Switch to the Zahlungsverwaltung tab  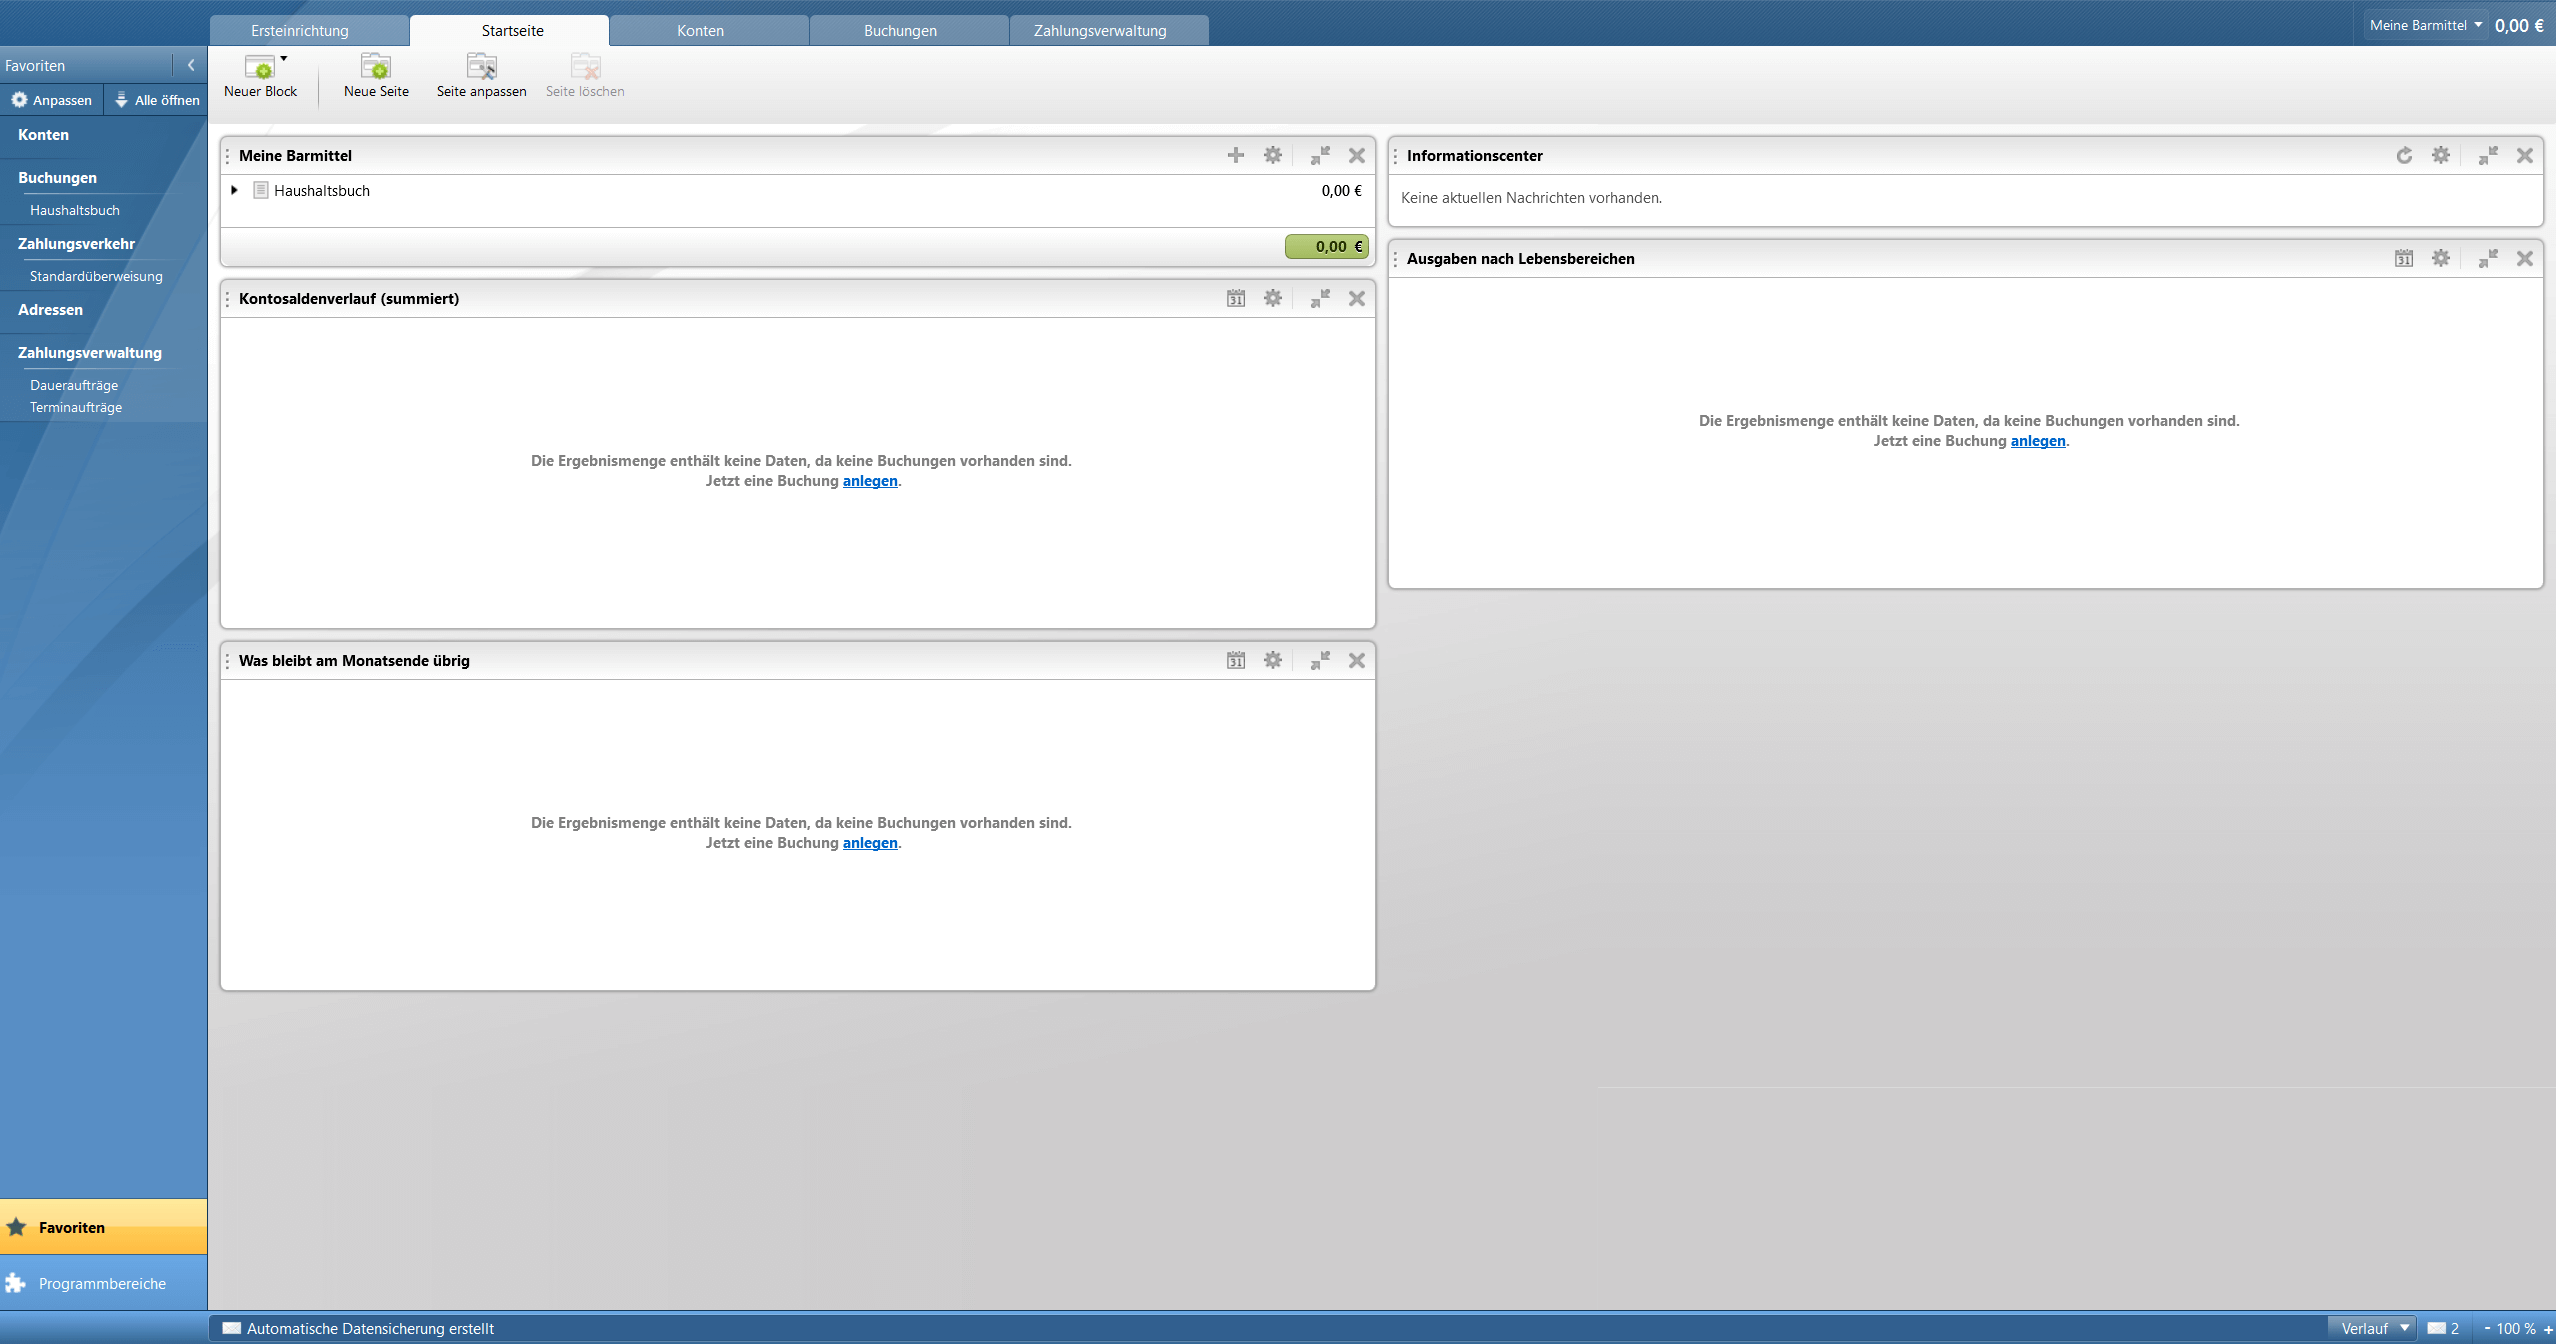1100,31
